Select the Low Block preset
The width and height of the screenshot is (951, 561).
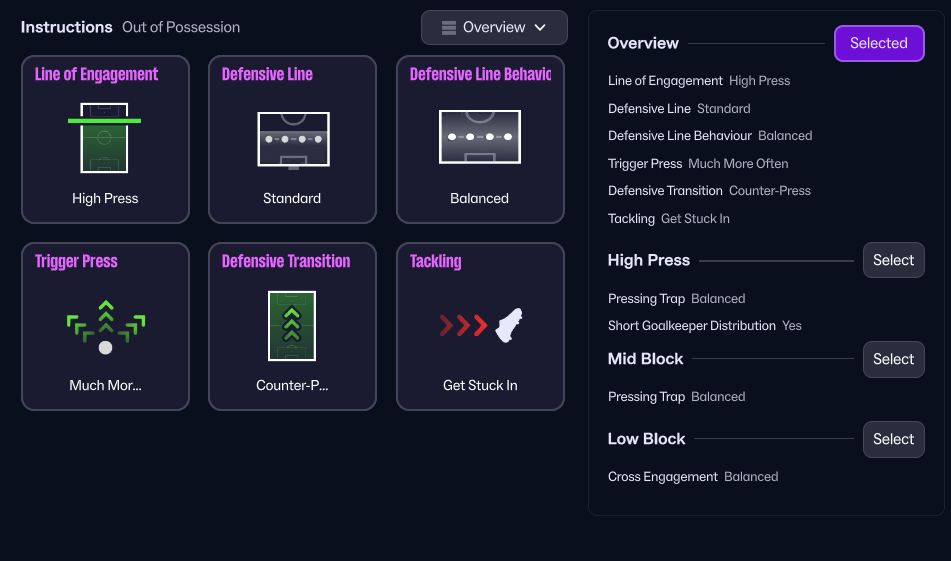(893, 439)
